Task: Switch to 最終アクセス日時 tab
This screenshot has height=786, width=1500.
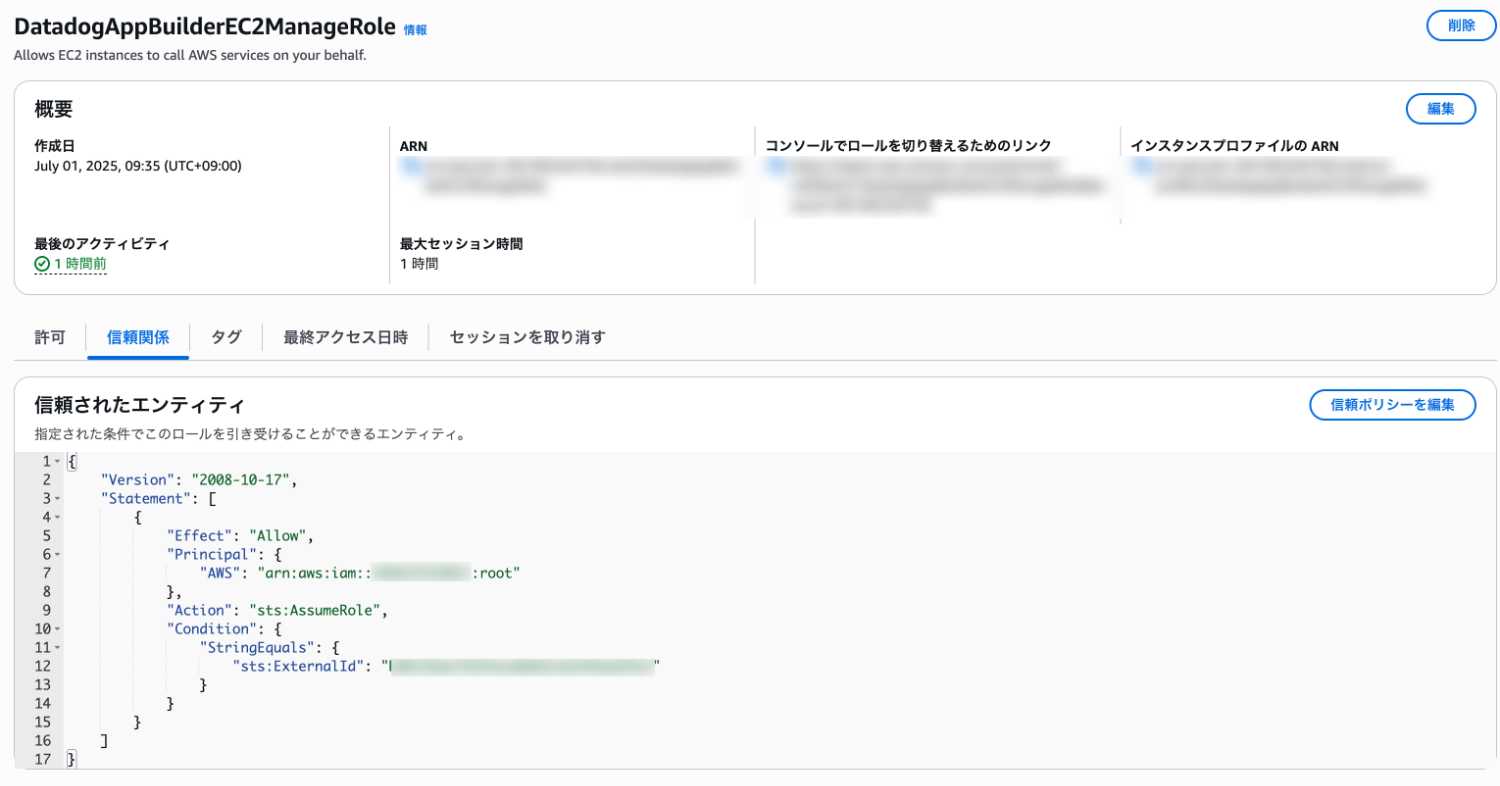Action: point(345,337)
